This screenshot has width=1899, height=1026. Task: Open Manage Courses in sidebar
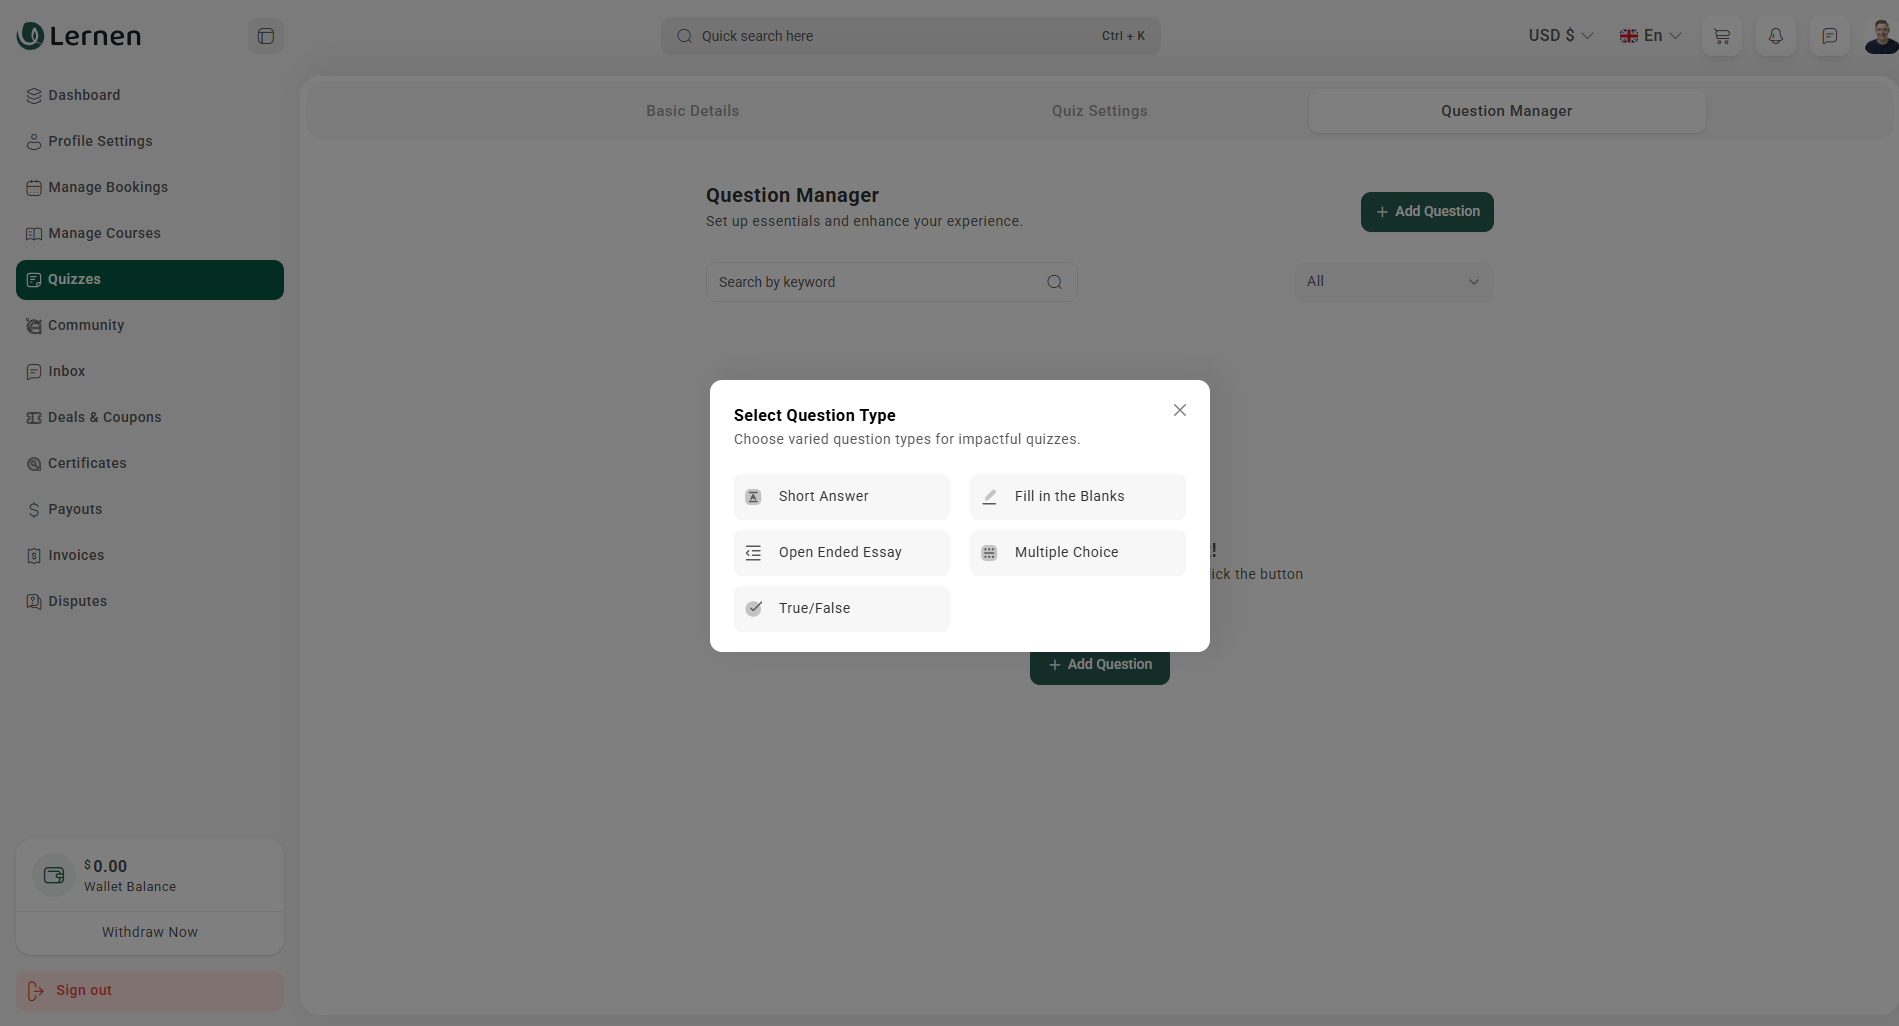(104, 233)
